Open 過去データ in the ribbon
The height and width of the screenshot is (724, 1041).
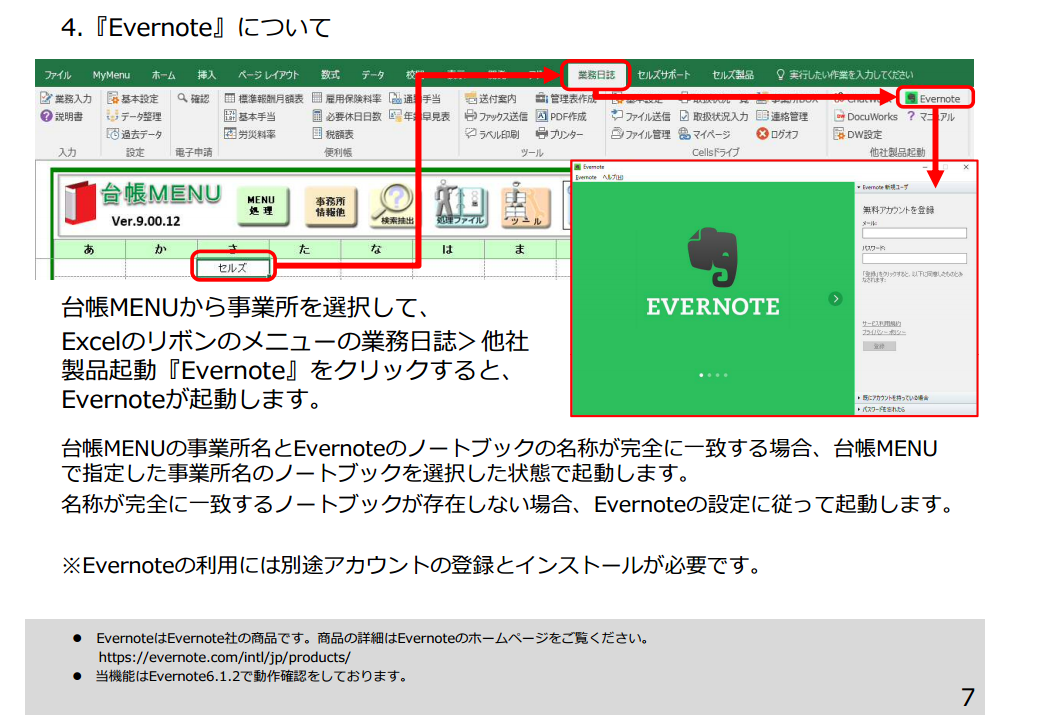[134, 134]
